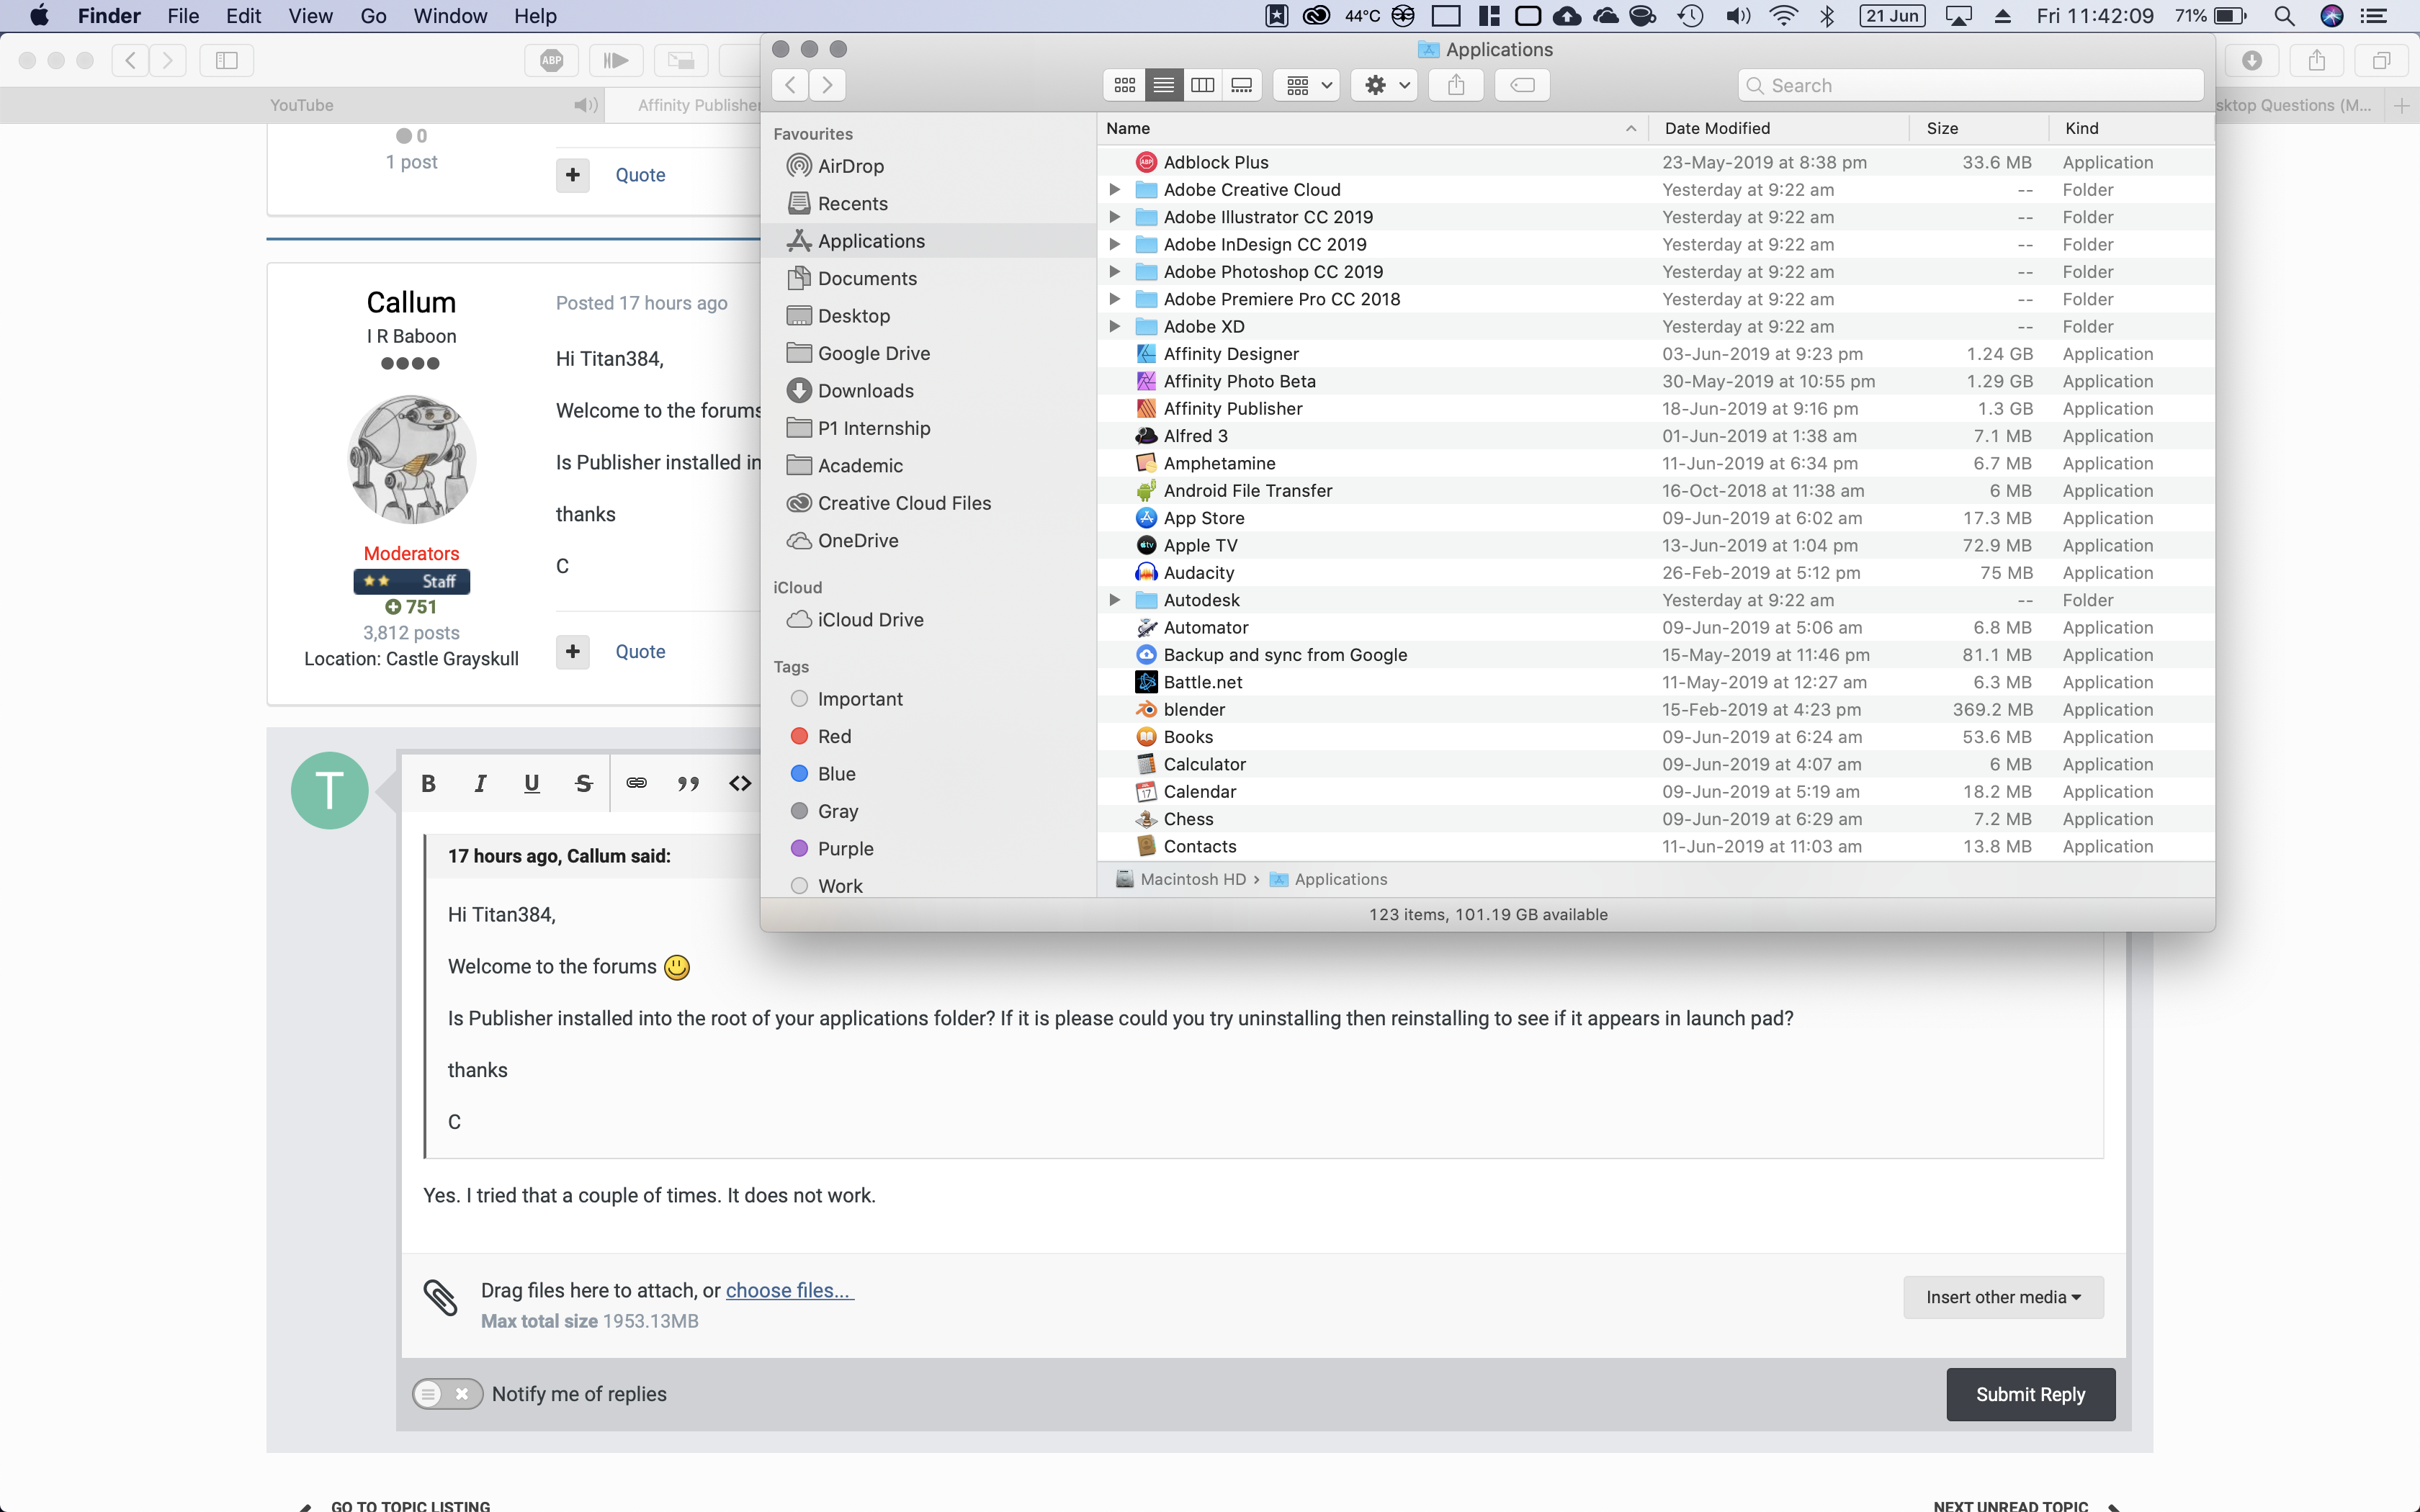The width and height of the screenshot is (2420, 1512).
Task: Select the Affinity Designer app icon
Action: click(x=1146, y=353)
